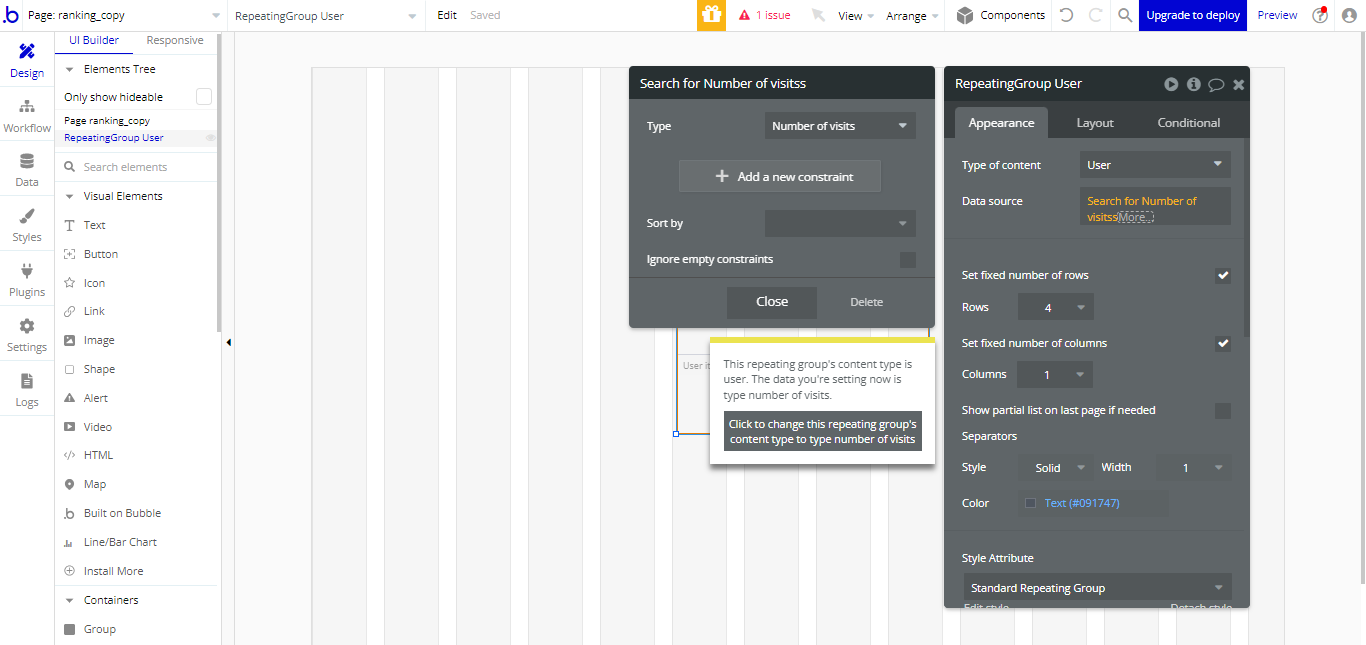
Task: Collapse the Visual Elements section
Action: tap(70, 197)
